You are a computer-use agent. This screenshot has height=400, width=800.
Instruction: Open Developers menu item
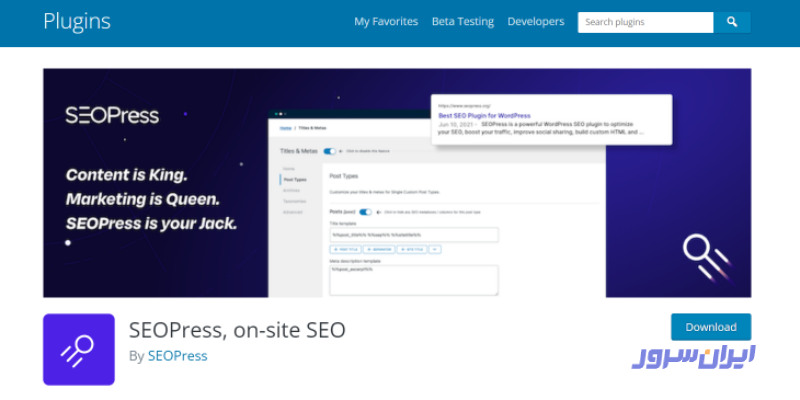[536, 22]
